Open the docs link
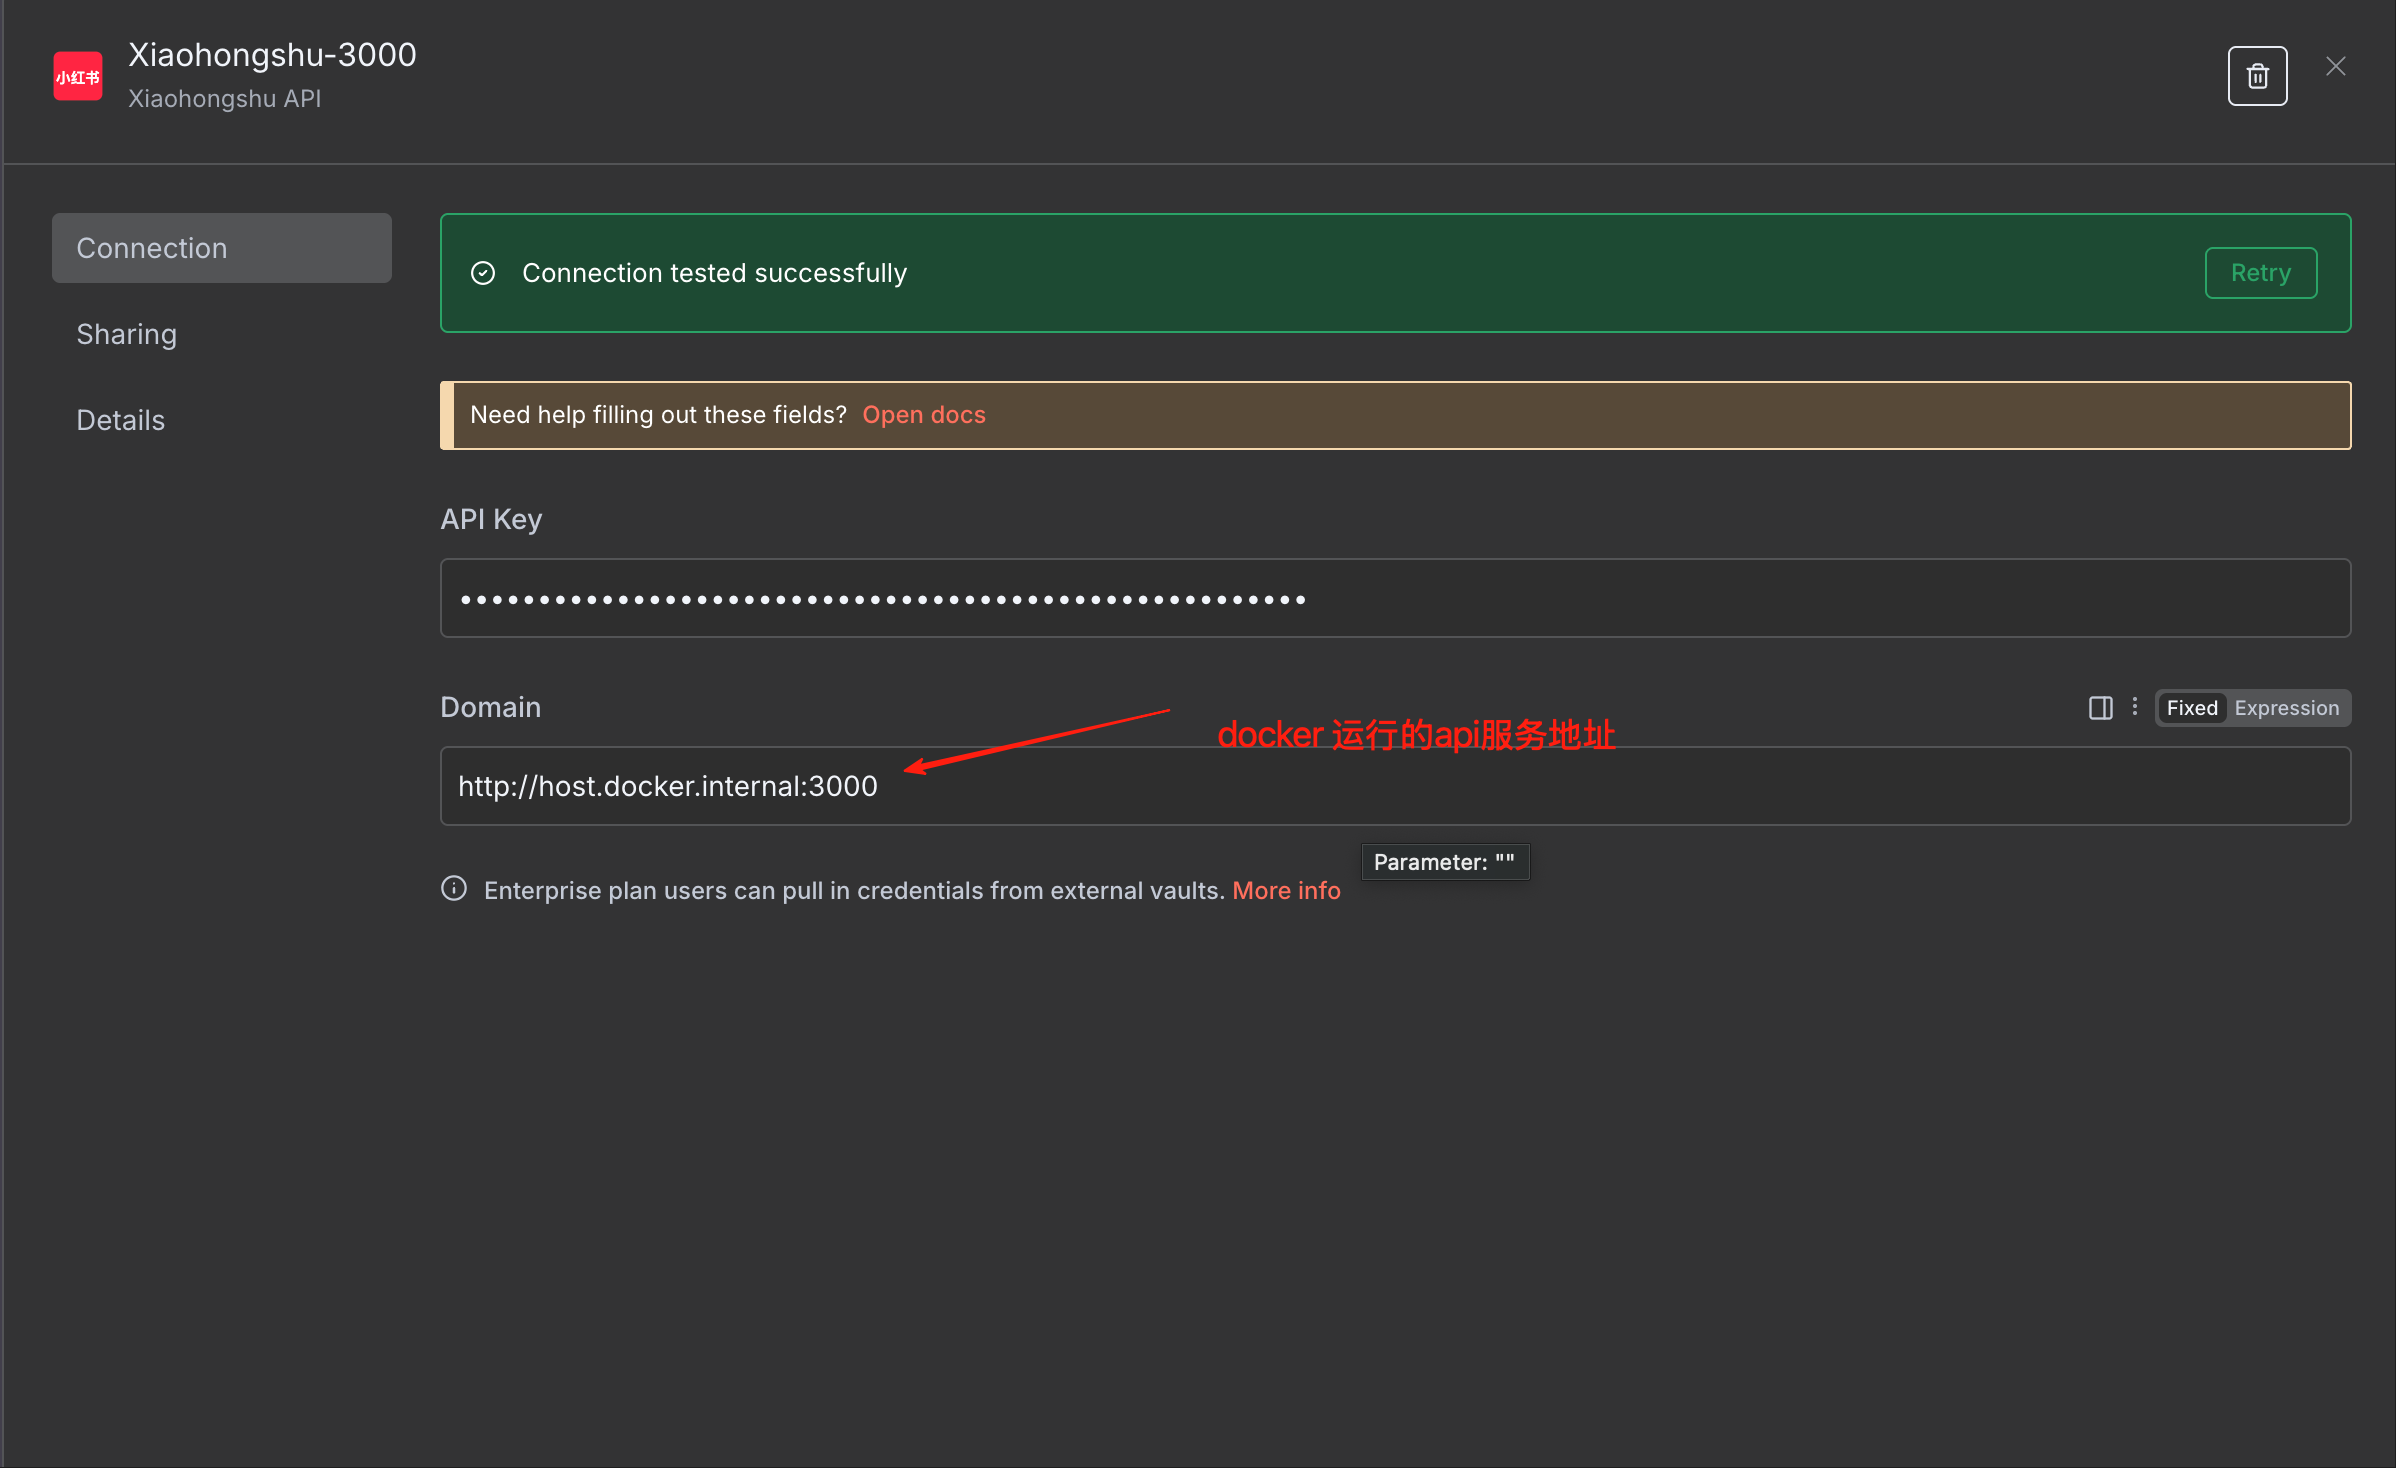 click(923, 415)
